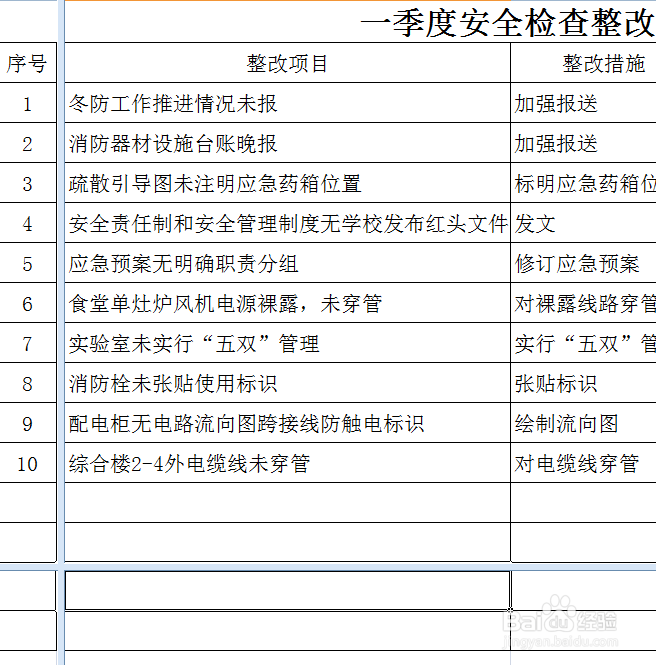This screenshot has width=656, height=665.
Task: Click serial number 2 cell
Action: [x=28, y=143]
